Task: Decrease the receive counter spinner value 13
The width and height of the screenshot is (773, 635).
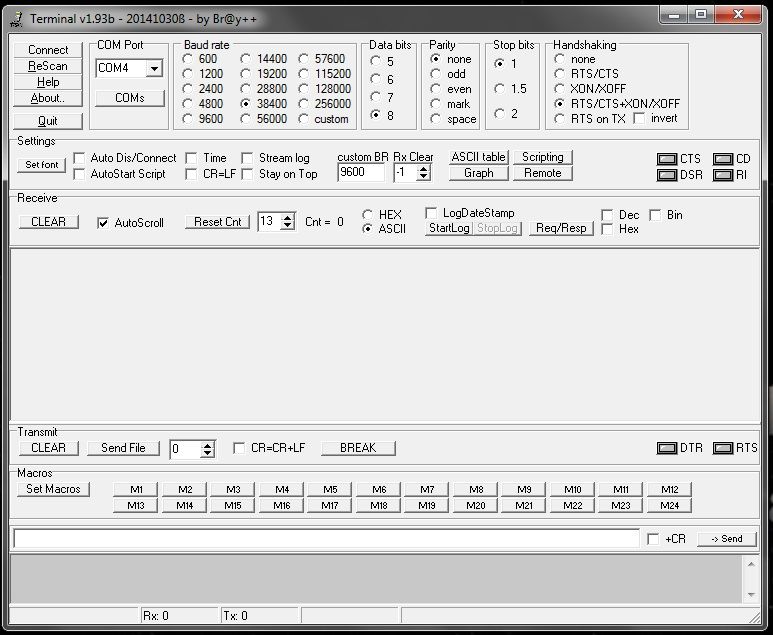Action: pos(287,225)
